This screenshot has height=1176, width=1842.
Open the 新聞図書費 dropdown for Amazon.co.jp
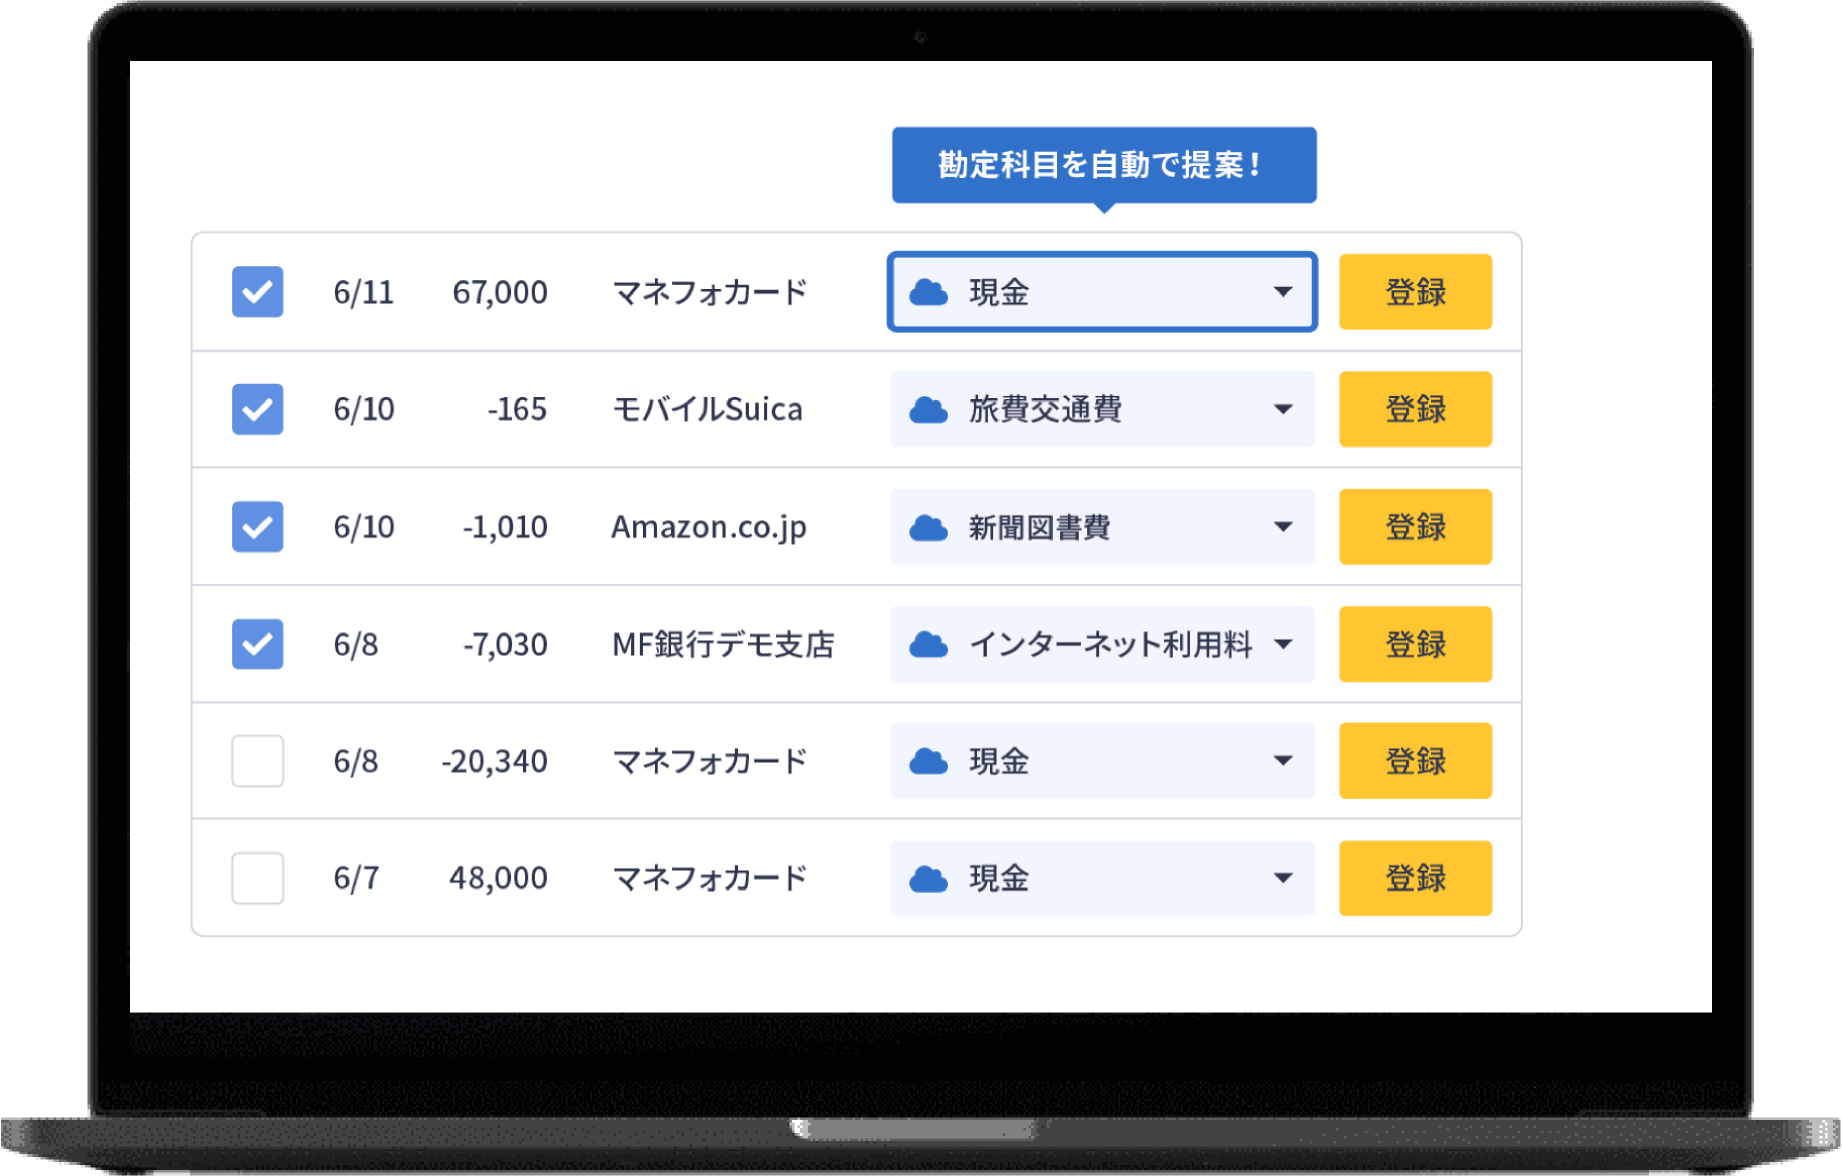1284,527
